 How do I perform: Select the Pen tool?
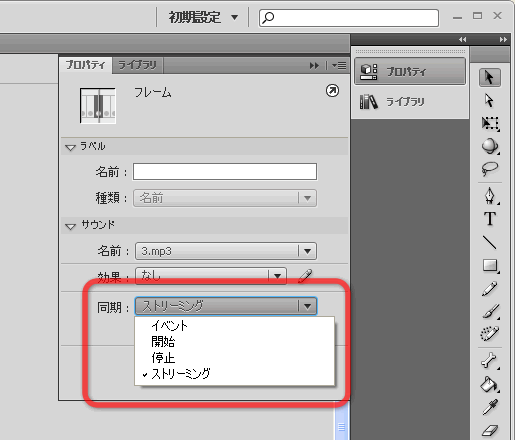490,196
